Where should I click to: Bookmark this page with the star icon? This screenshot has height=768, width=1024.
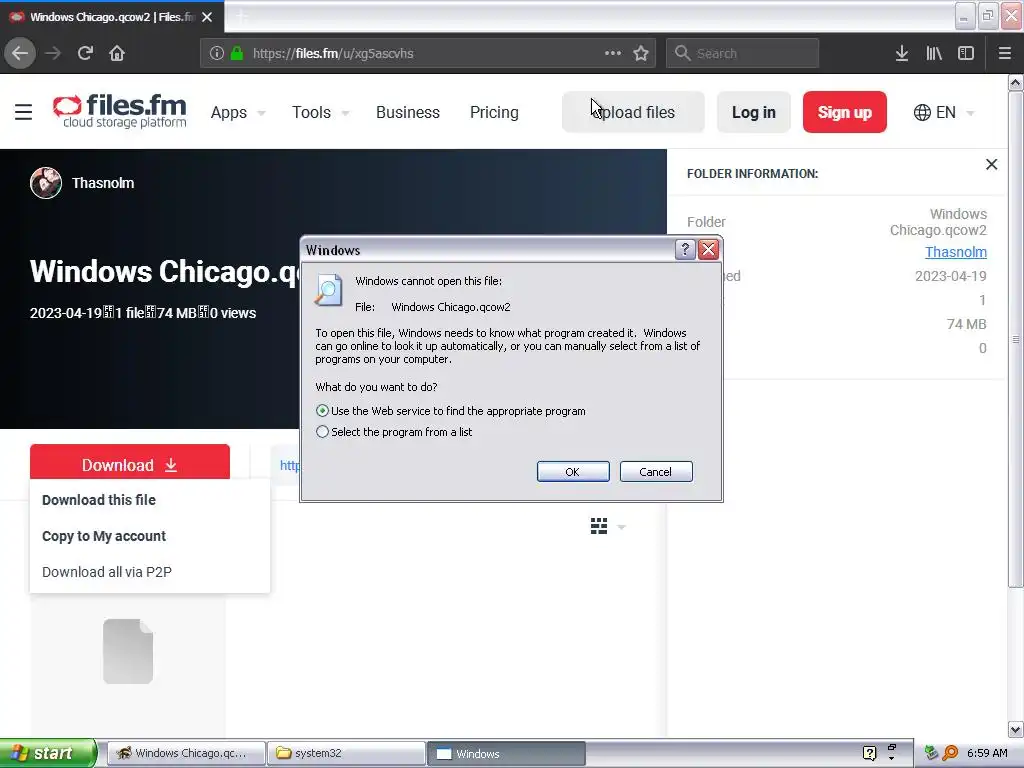coord(641,53)
